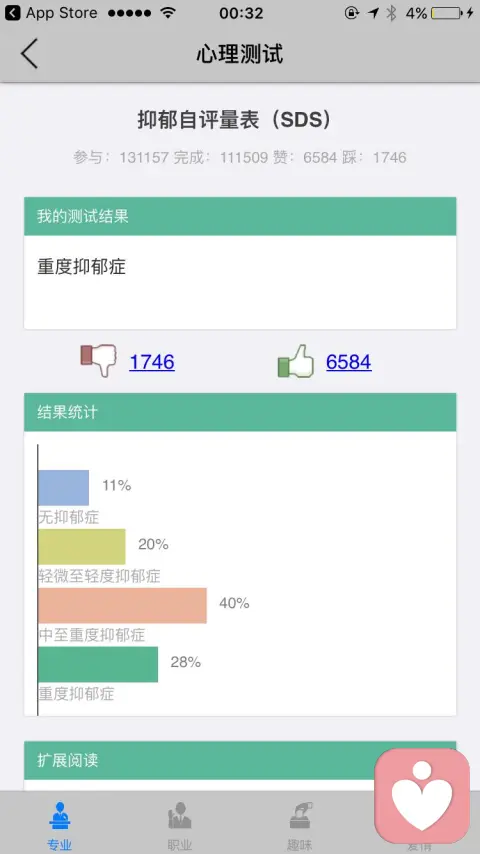Viewport: 480px width, 854px height.
Task: Tap the 结果统计 section header
Action: pyautogui.click(x=240, y=412)
